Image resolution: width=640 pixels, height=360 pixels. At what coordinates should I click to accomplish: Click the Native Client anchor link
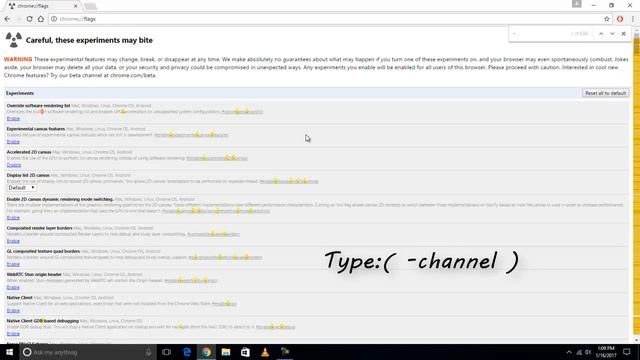pos(224,304)
